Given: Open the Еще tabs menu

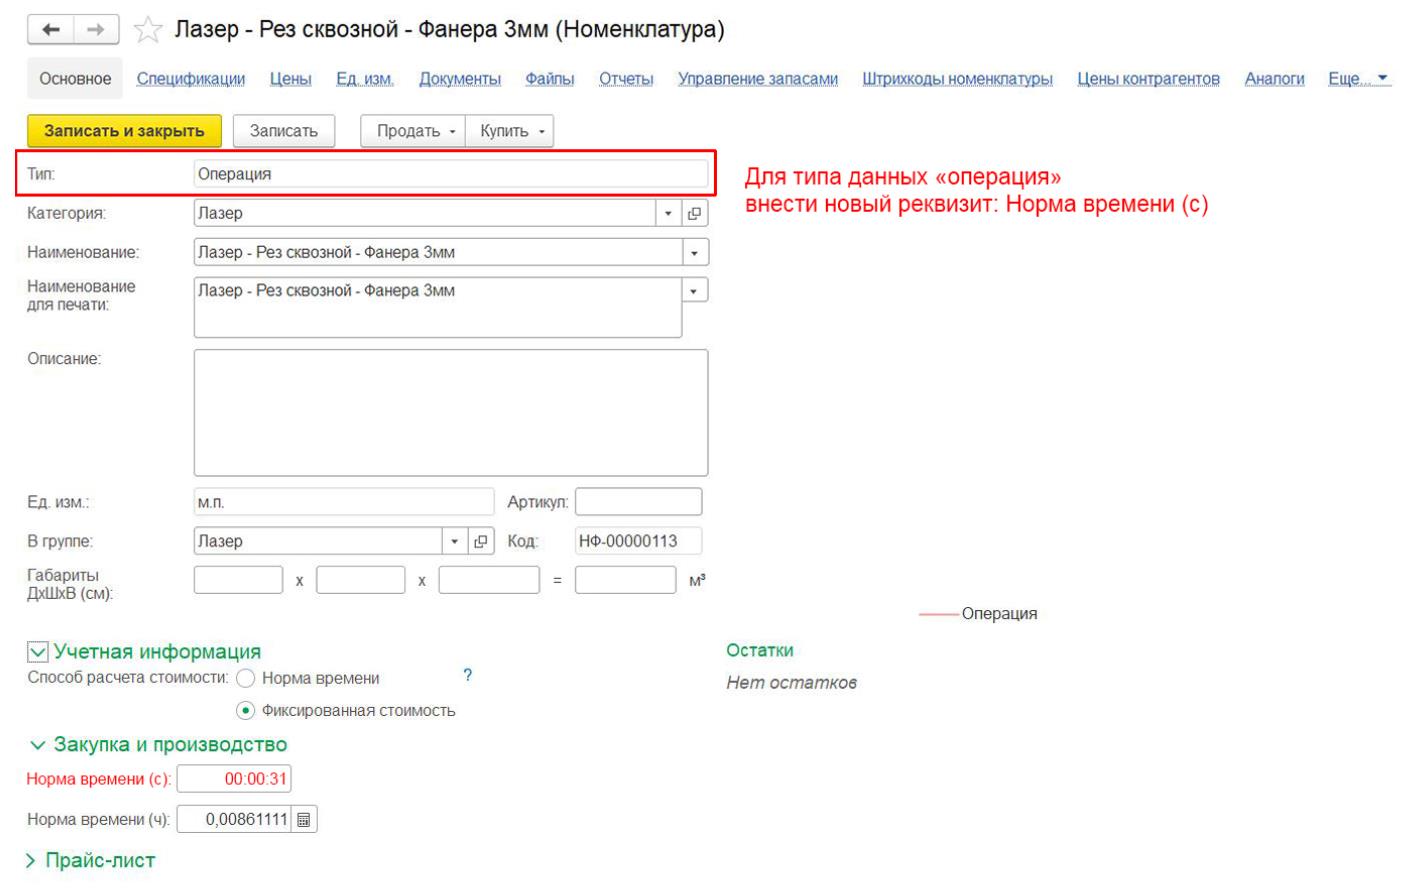Looking at the screenshot, I should (x=1358, y=79).
